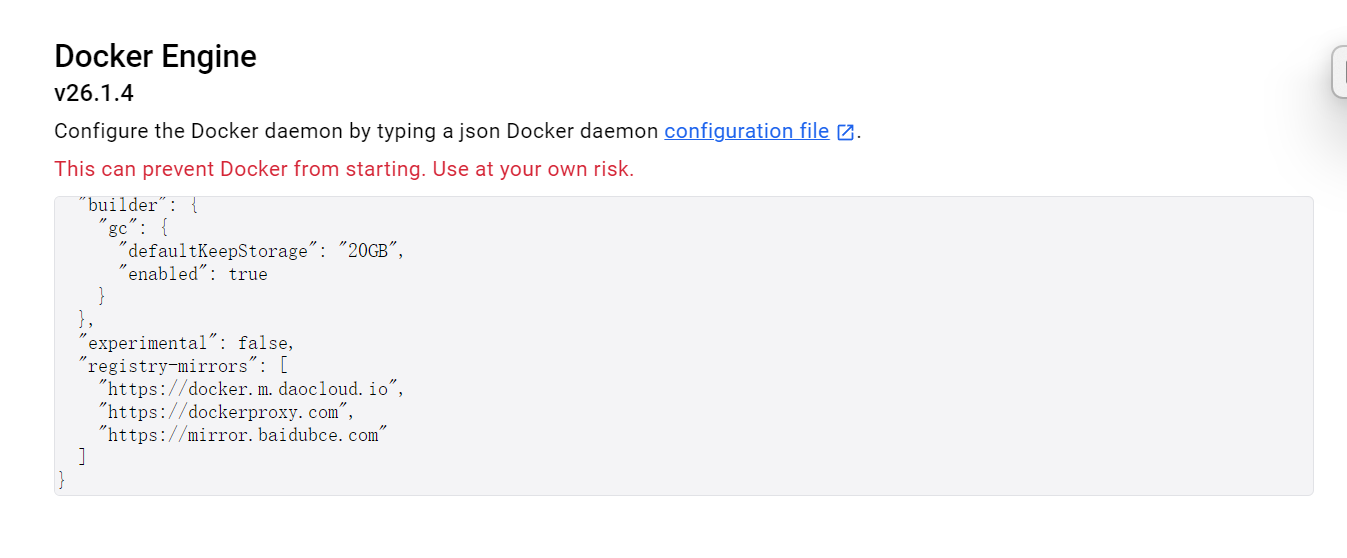
Task: Click the "gc" key line in editor
Action: tap(134, 228)
